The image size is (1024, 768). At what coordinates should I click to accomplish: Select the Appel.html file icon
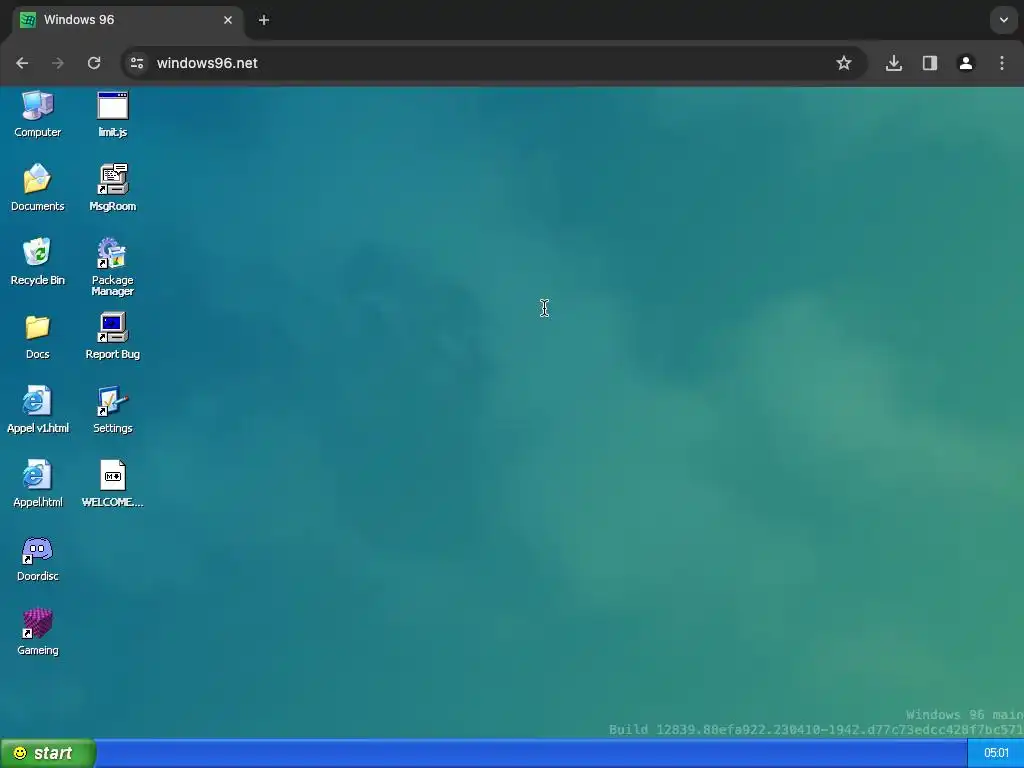pos(37,484)
